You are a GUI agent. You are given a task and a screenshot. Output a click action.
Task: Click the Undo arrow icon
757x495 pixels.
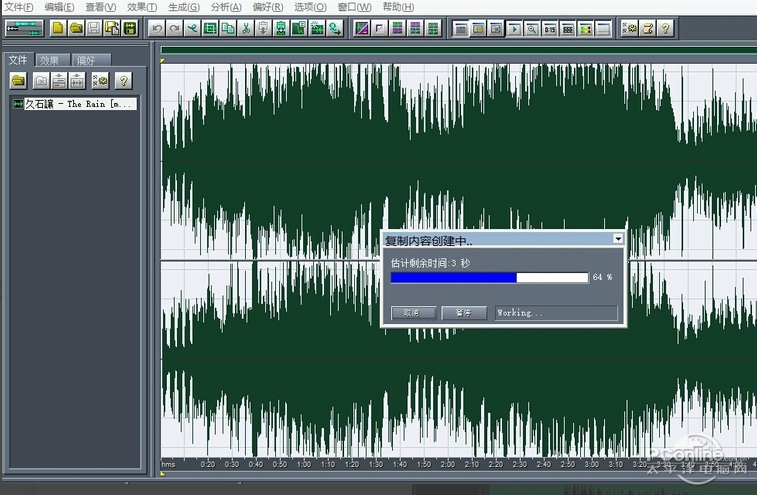157,28
